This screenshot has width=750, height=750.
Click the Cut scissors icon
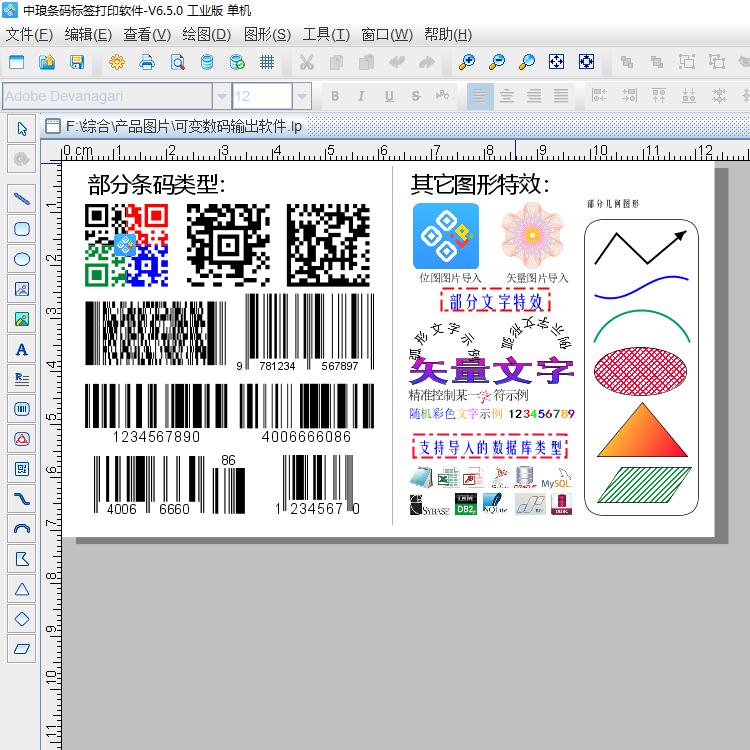(x=306, y=62)
